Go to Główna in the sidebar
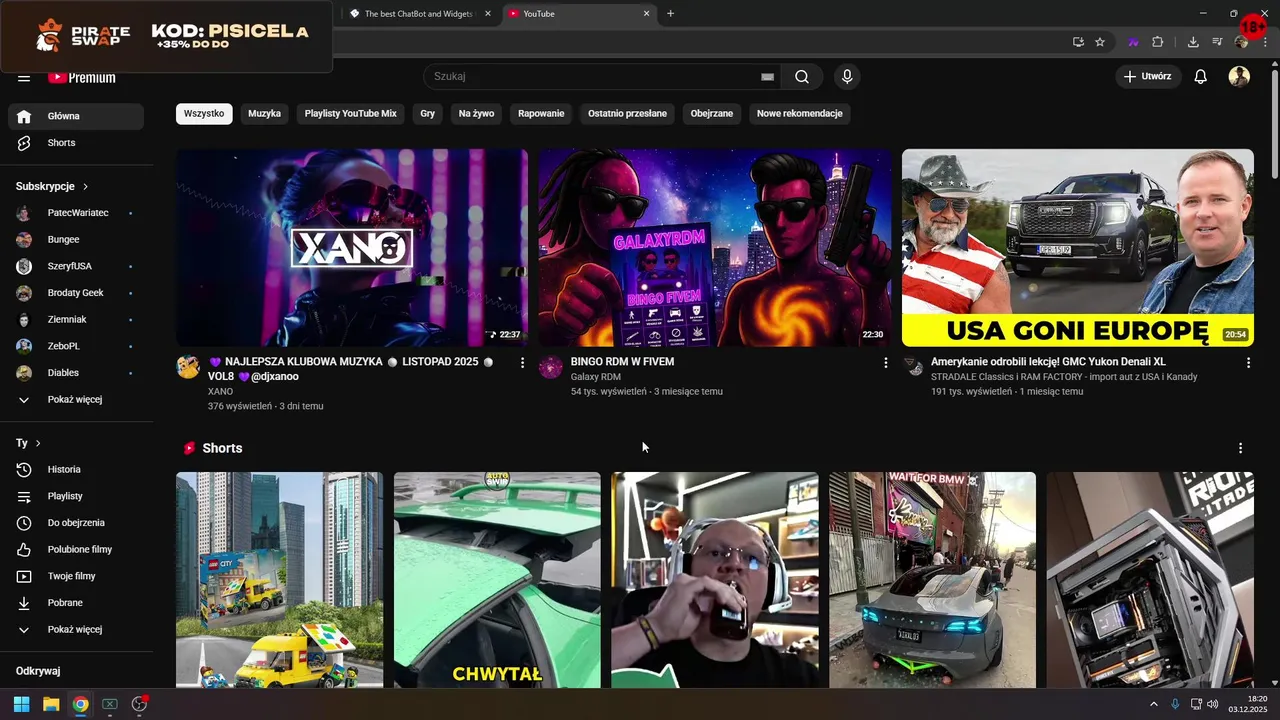Viewport: 1280px width, 720px height. click(x=76, y=116)
